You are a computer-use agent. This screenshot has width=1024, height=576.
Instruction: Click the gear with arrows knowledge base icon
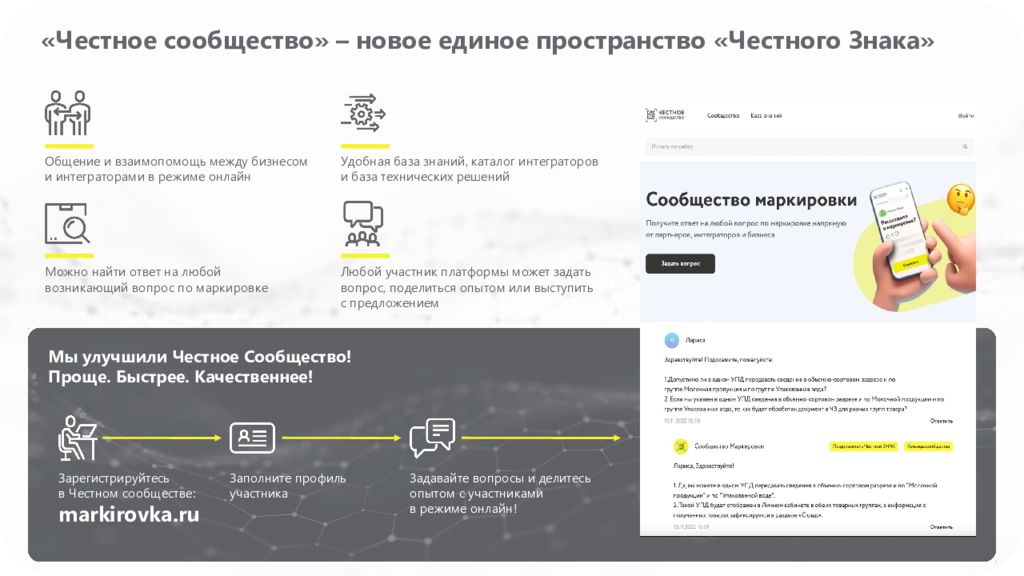363,112
